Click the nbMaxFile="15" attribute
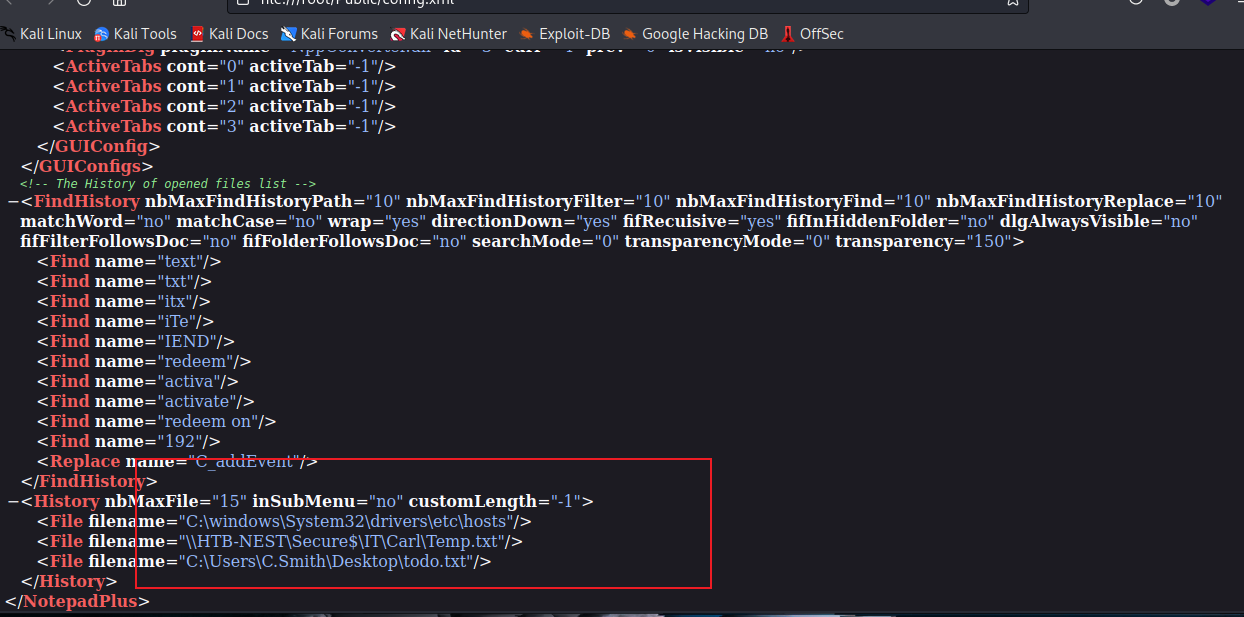 (x=175, y=501)
